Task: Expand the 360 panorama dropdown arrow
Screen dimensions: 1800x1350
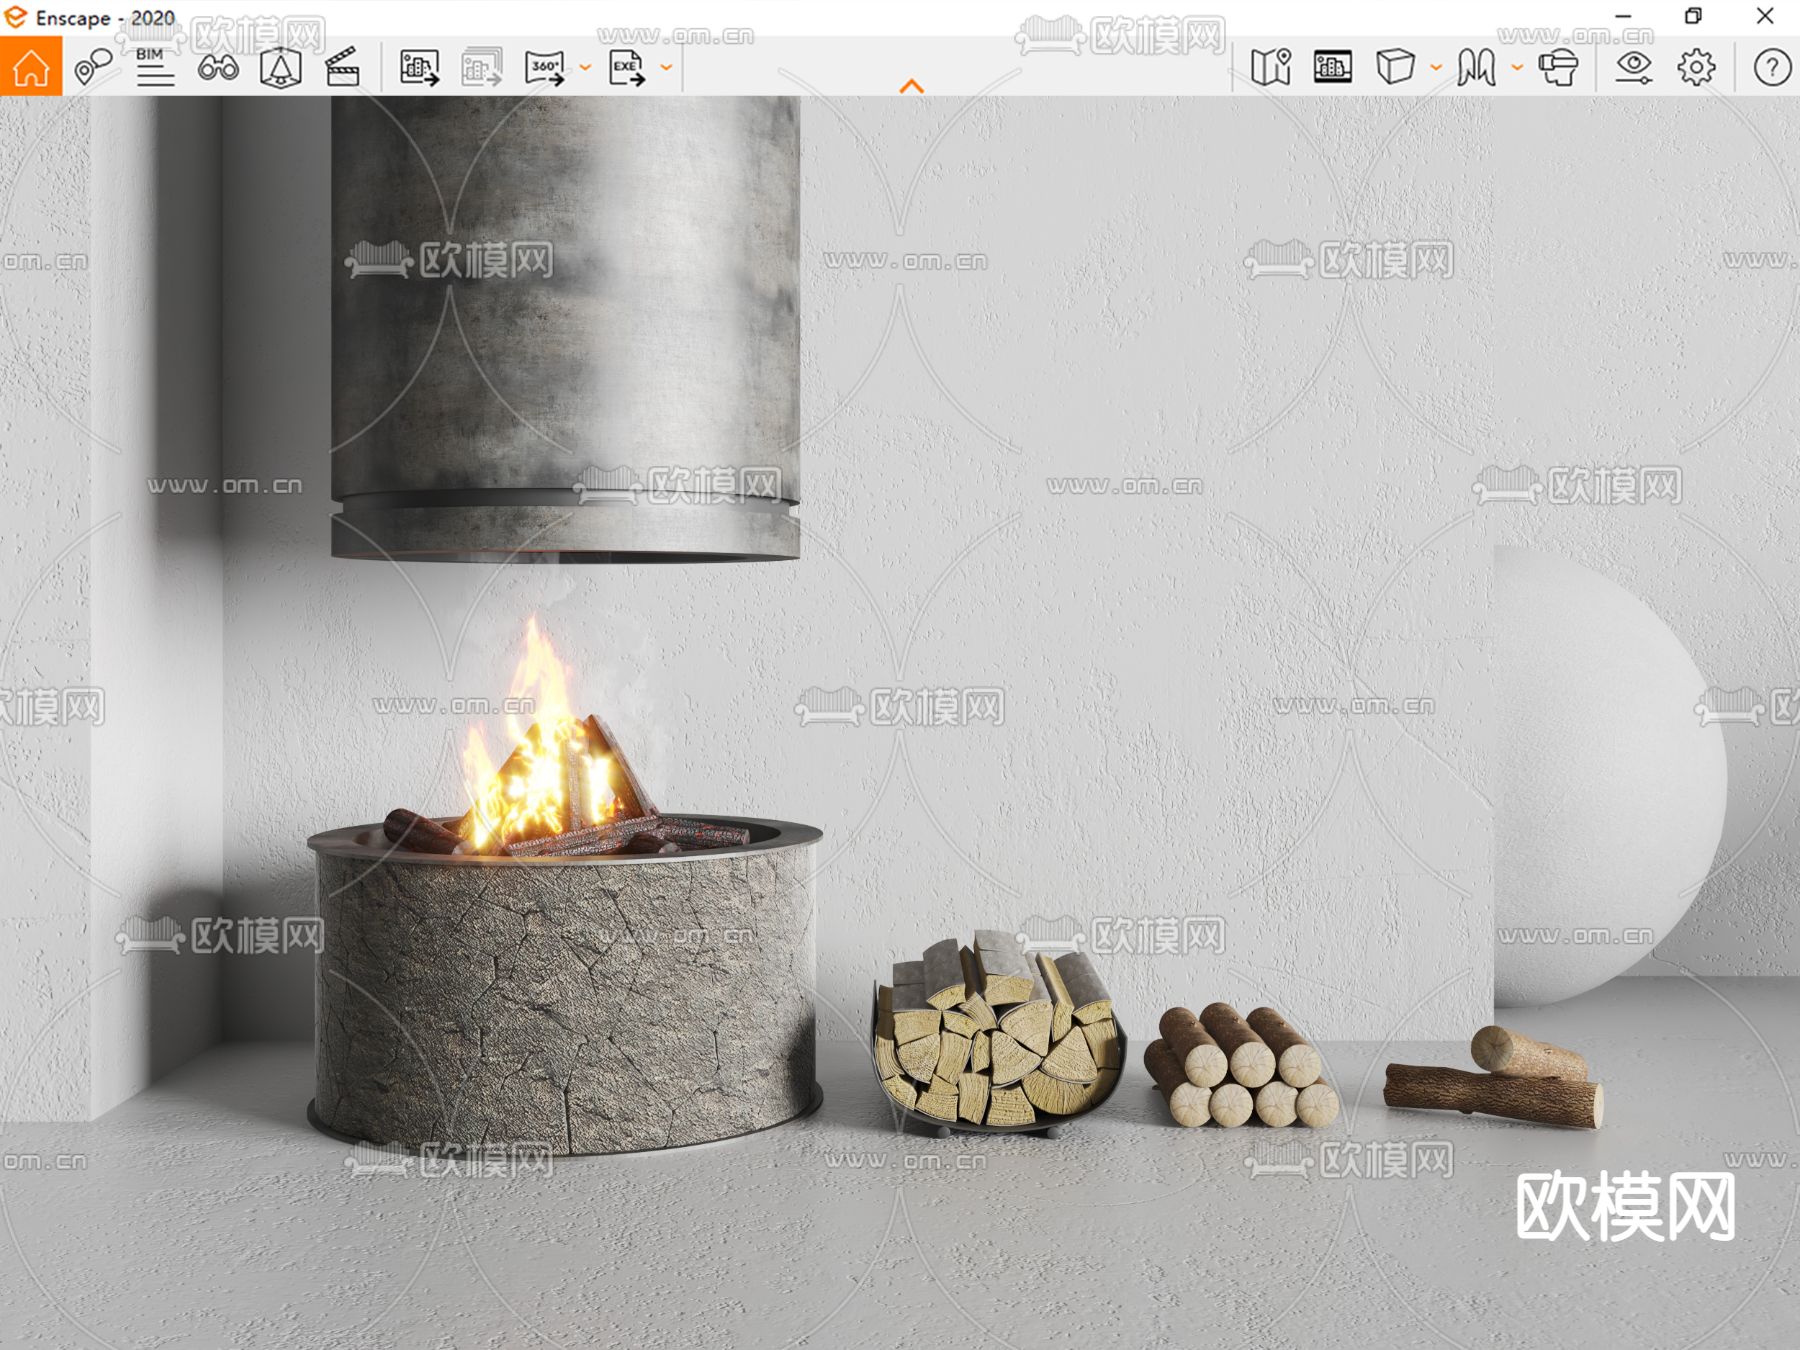Action: (x=585, y=68)
